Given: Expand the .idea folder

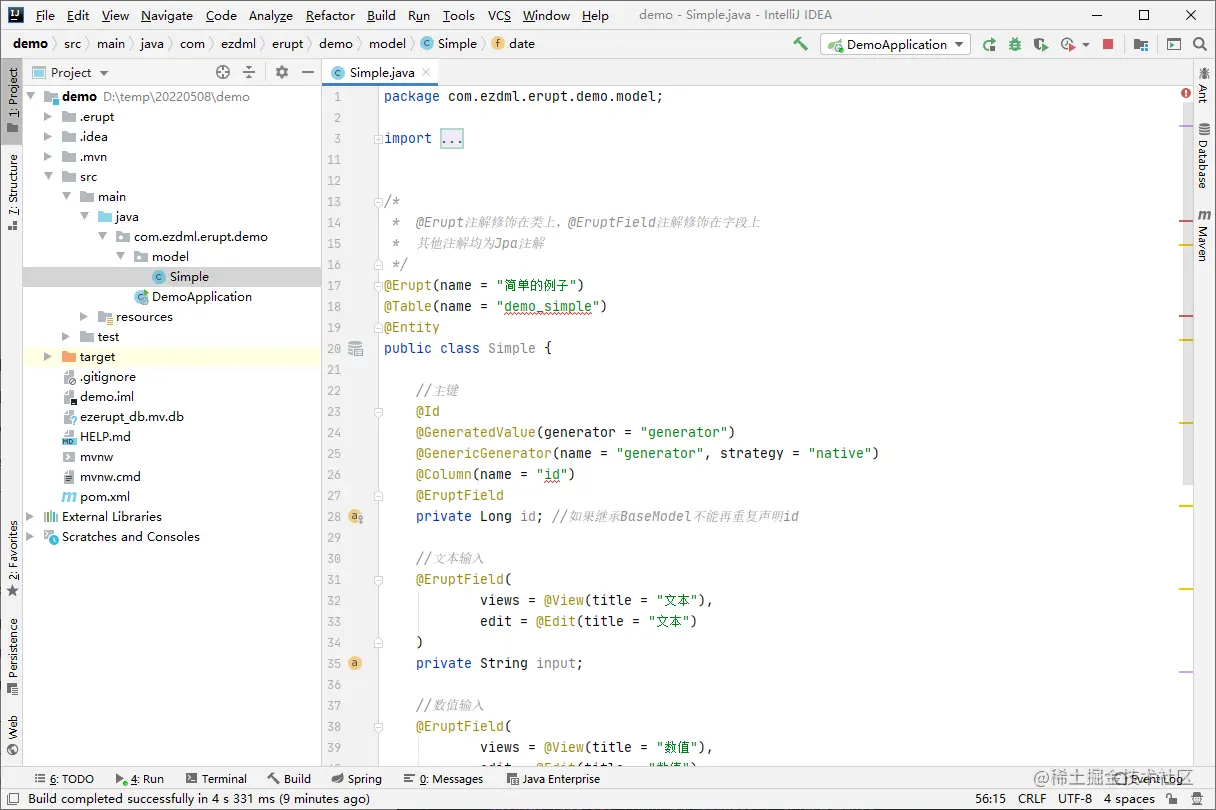Looking at the screenshot, I should tap(48, 137).
